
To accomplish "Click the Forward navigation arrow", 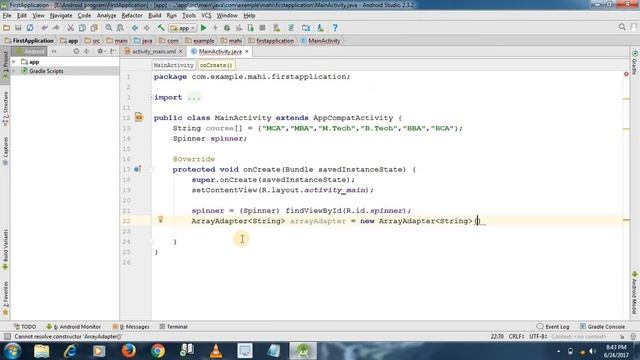I will 147,28.
